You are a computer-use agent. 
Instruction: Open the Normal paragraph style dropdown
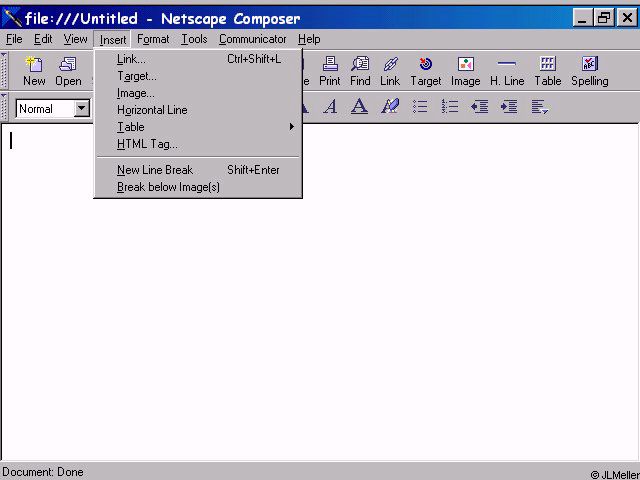pyautogui.click(x=82, y=109)
